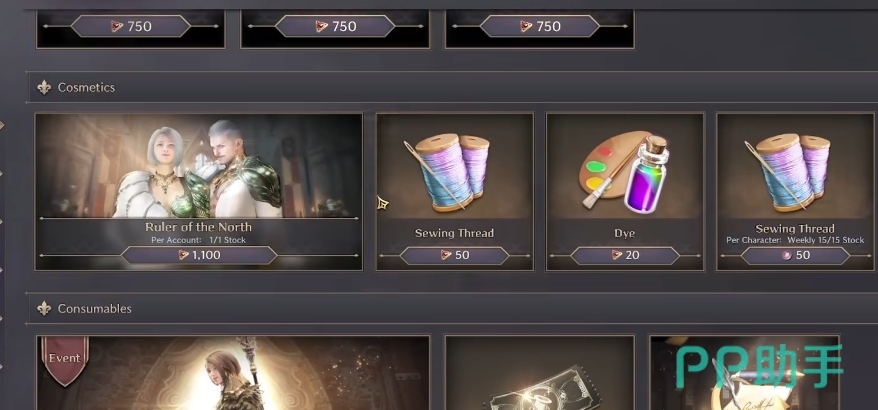Choose the weekly-stock Sewing Thread spool icon
This screenshot has height=410, width=878.
[790, 171]
